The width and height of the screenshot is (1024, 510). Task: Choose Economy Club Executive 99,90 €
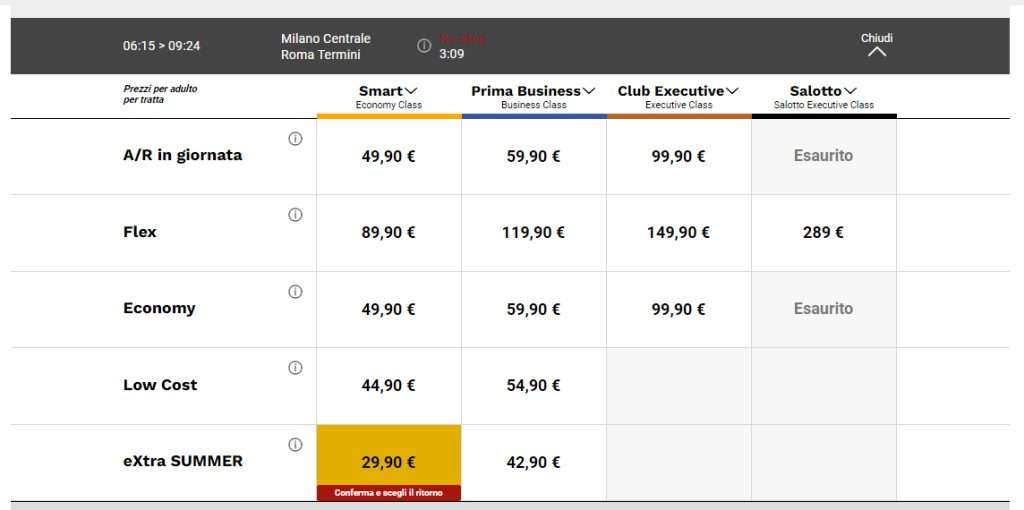click(x=678, y=310)
